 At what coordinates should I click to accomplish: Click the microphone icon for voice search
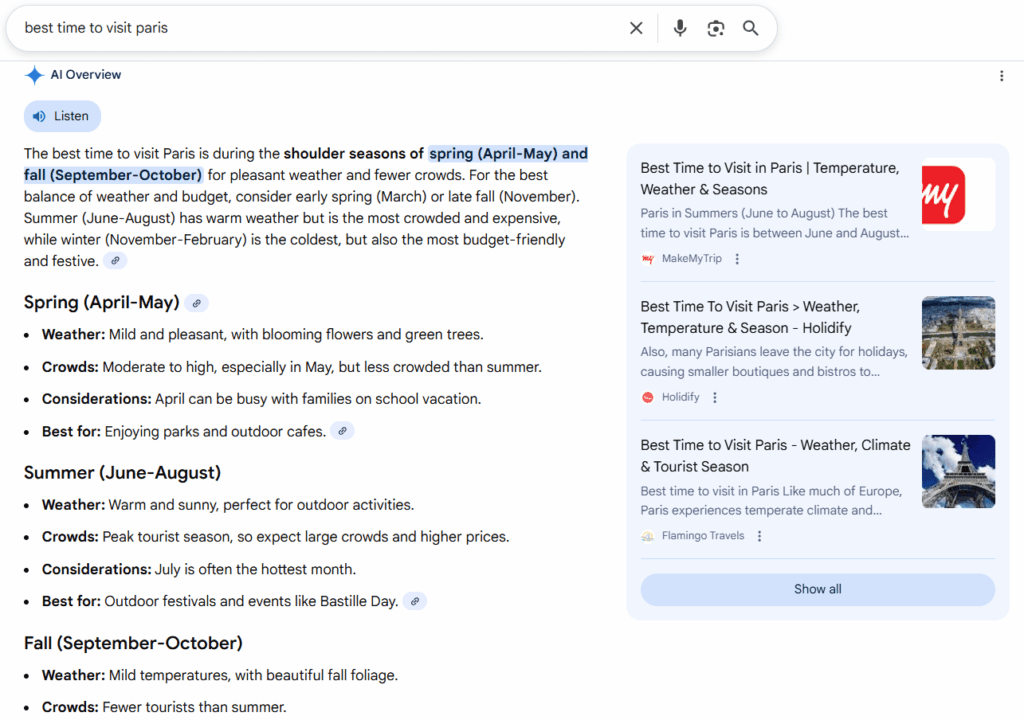click(679, 28)
